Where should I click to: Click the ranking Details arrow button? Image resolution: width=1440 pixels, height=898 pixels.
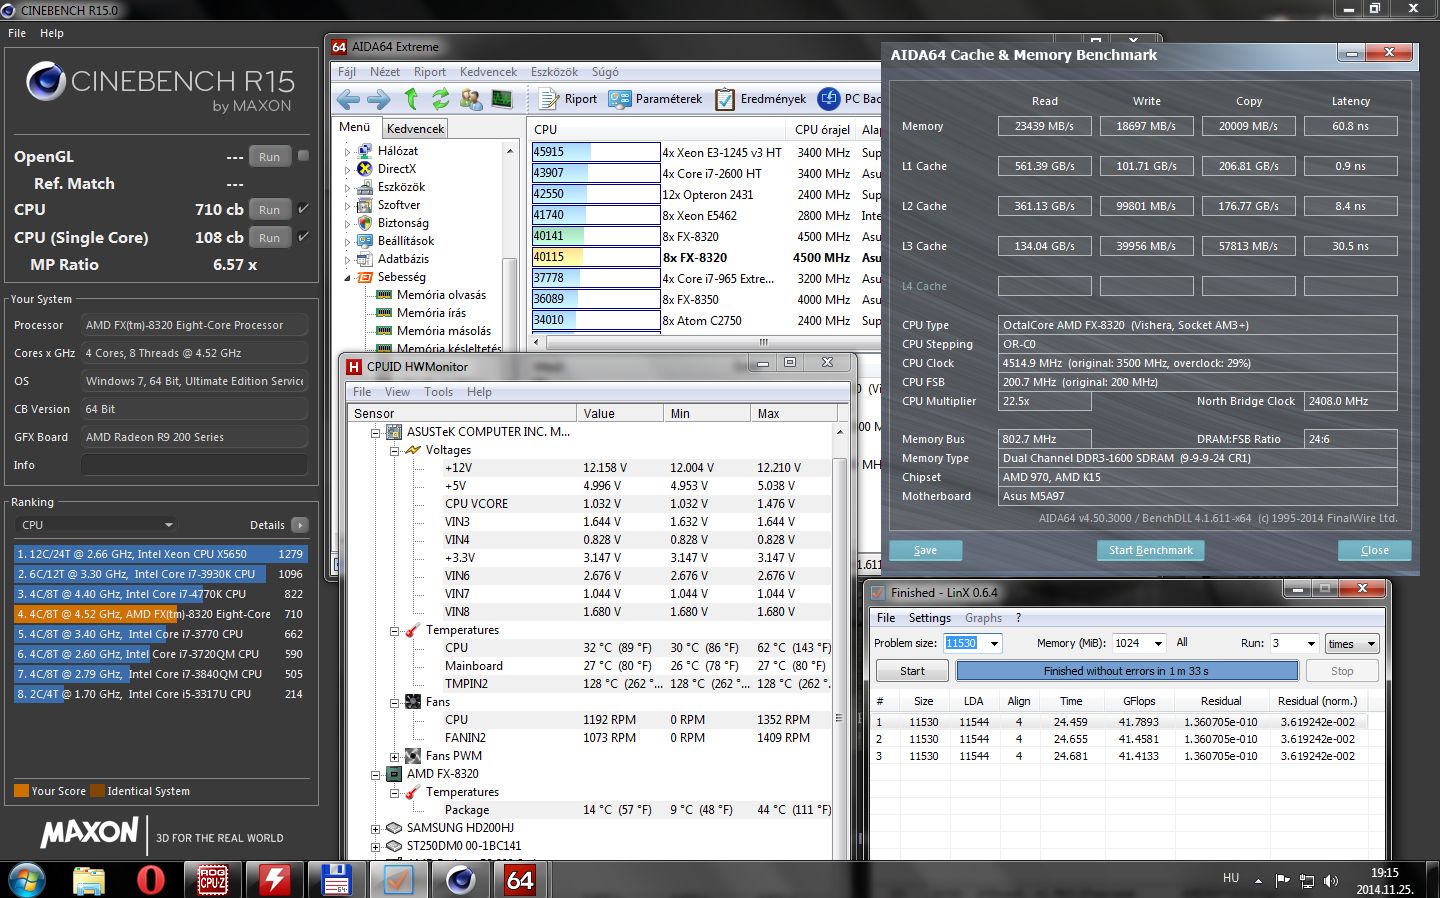click(x=300, y=525)
